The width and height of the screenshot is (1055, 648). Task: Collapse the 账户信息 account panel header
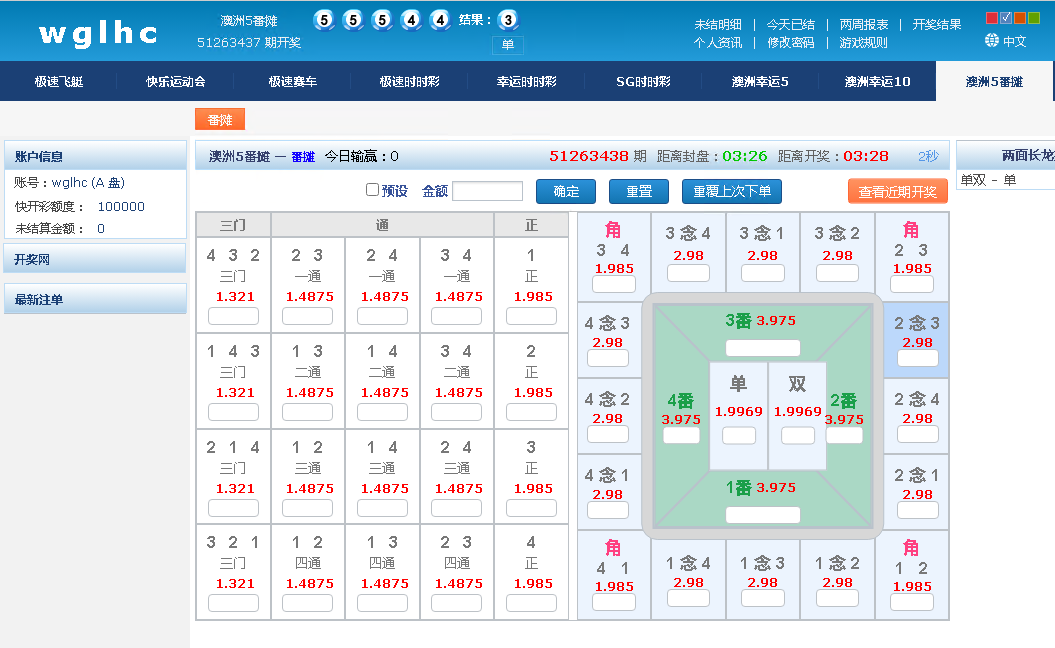click(x=95, y=156)
